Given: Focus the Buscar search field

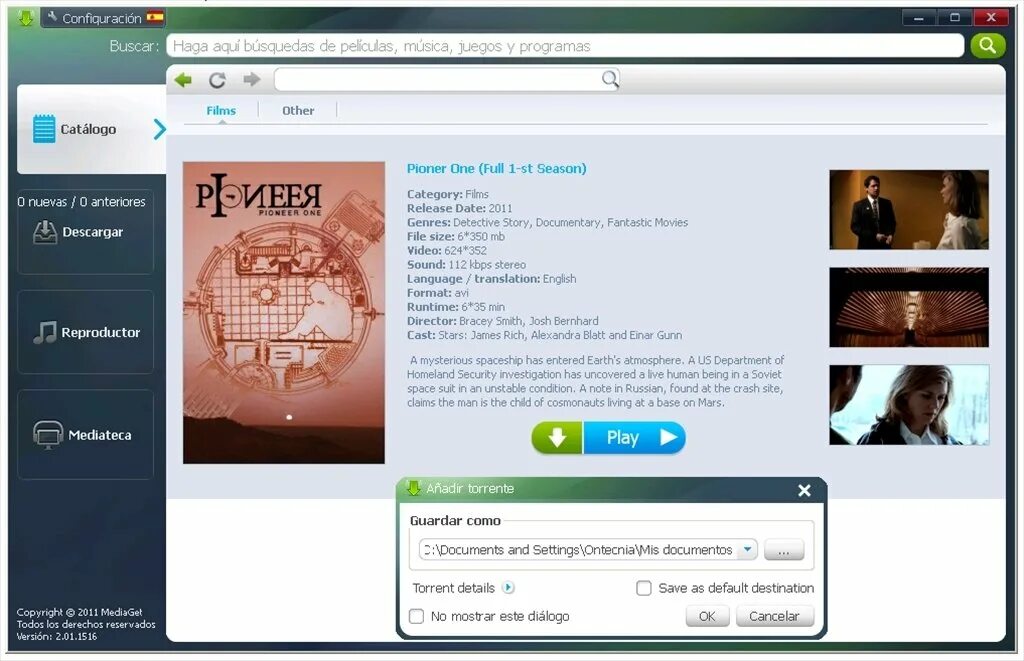Looking at the screenshot, I should pos(565,46).
